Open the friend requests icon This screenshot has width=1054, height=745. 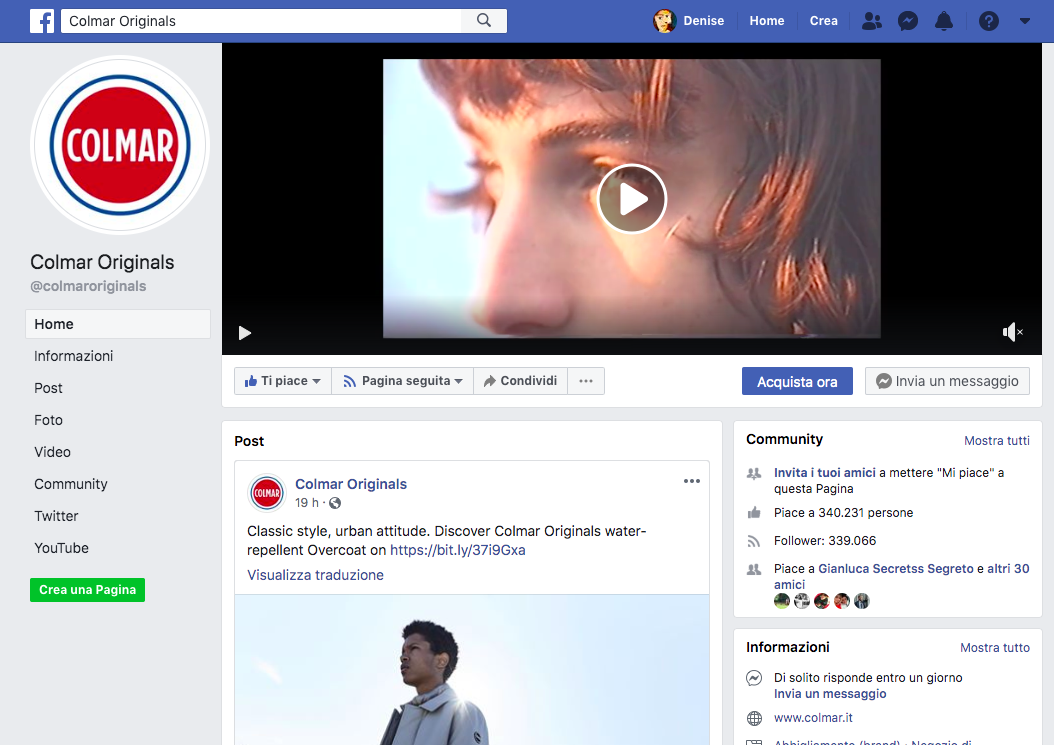pyautogui.click(x=872, y=21)
